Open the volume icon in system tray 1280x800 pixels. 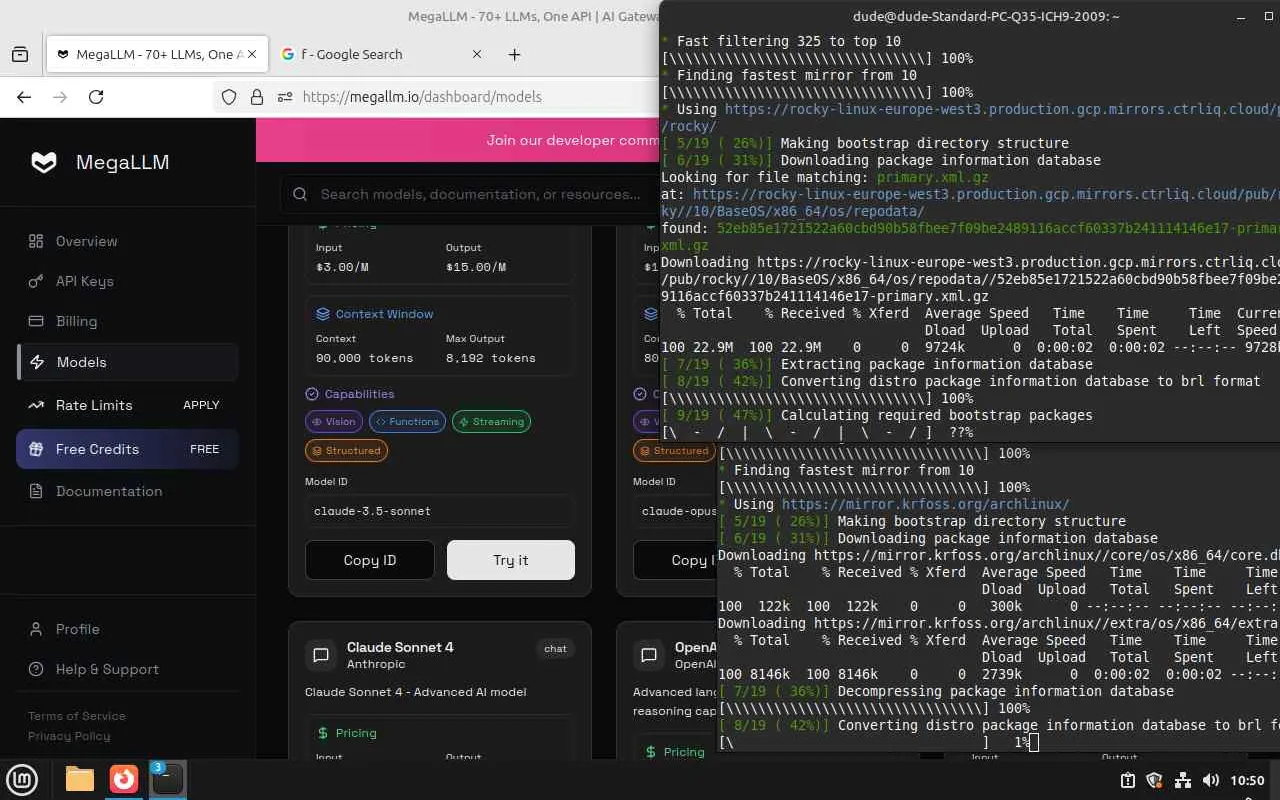pyautogui.click(x=1211, y=780)
